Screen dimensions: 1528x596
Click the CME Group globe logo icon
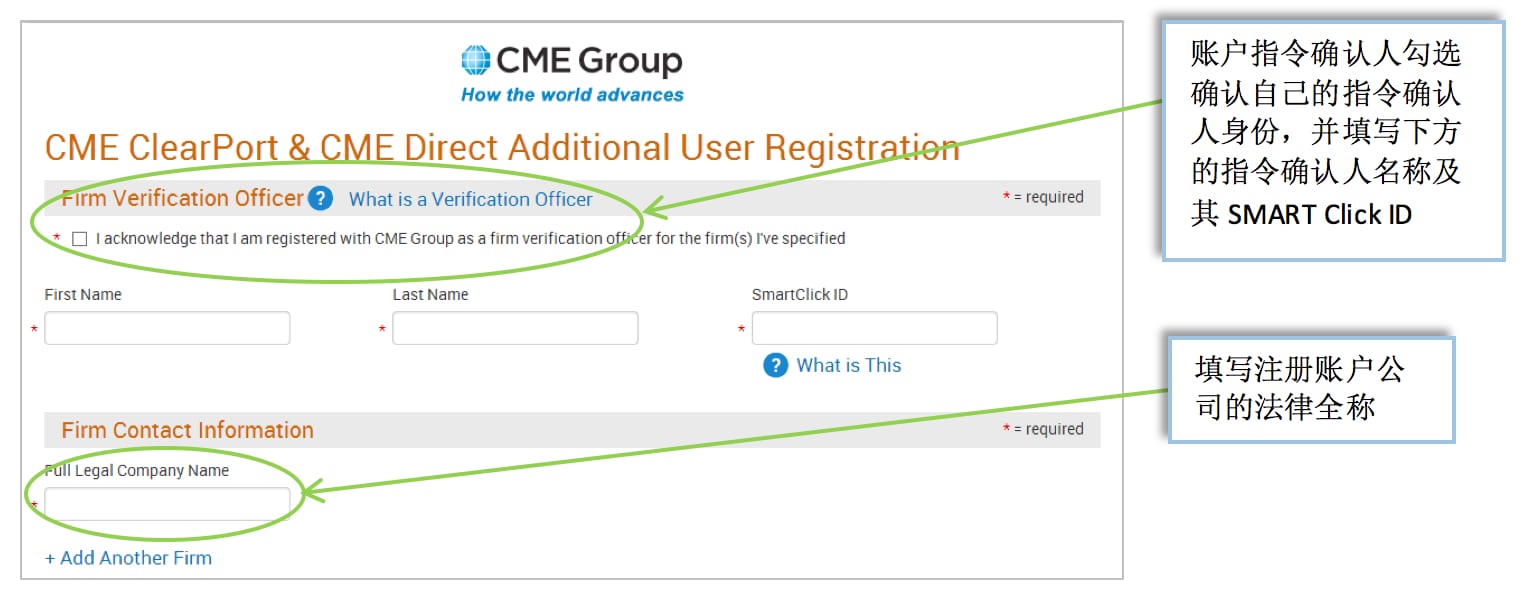(x=476, y=61)
